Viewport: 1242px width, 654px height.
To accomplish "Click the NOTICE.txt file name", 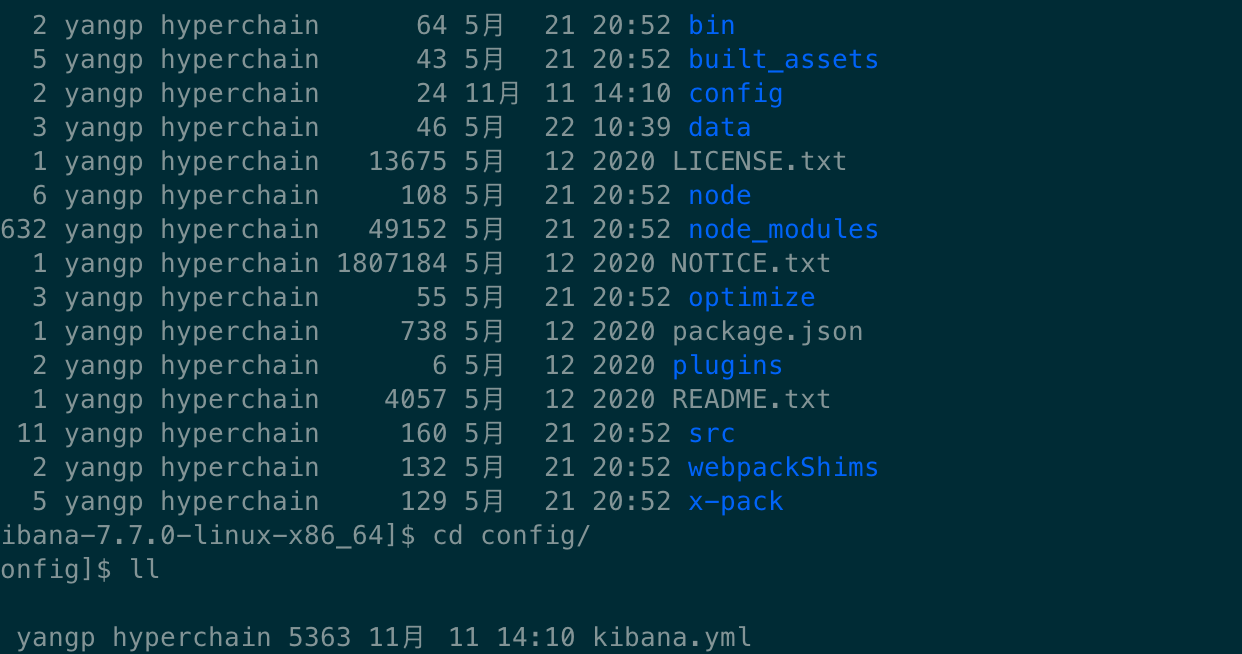I will coord(752,263).
